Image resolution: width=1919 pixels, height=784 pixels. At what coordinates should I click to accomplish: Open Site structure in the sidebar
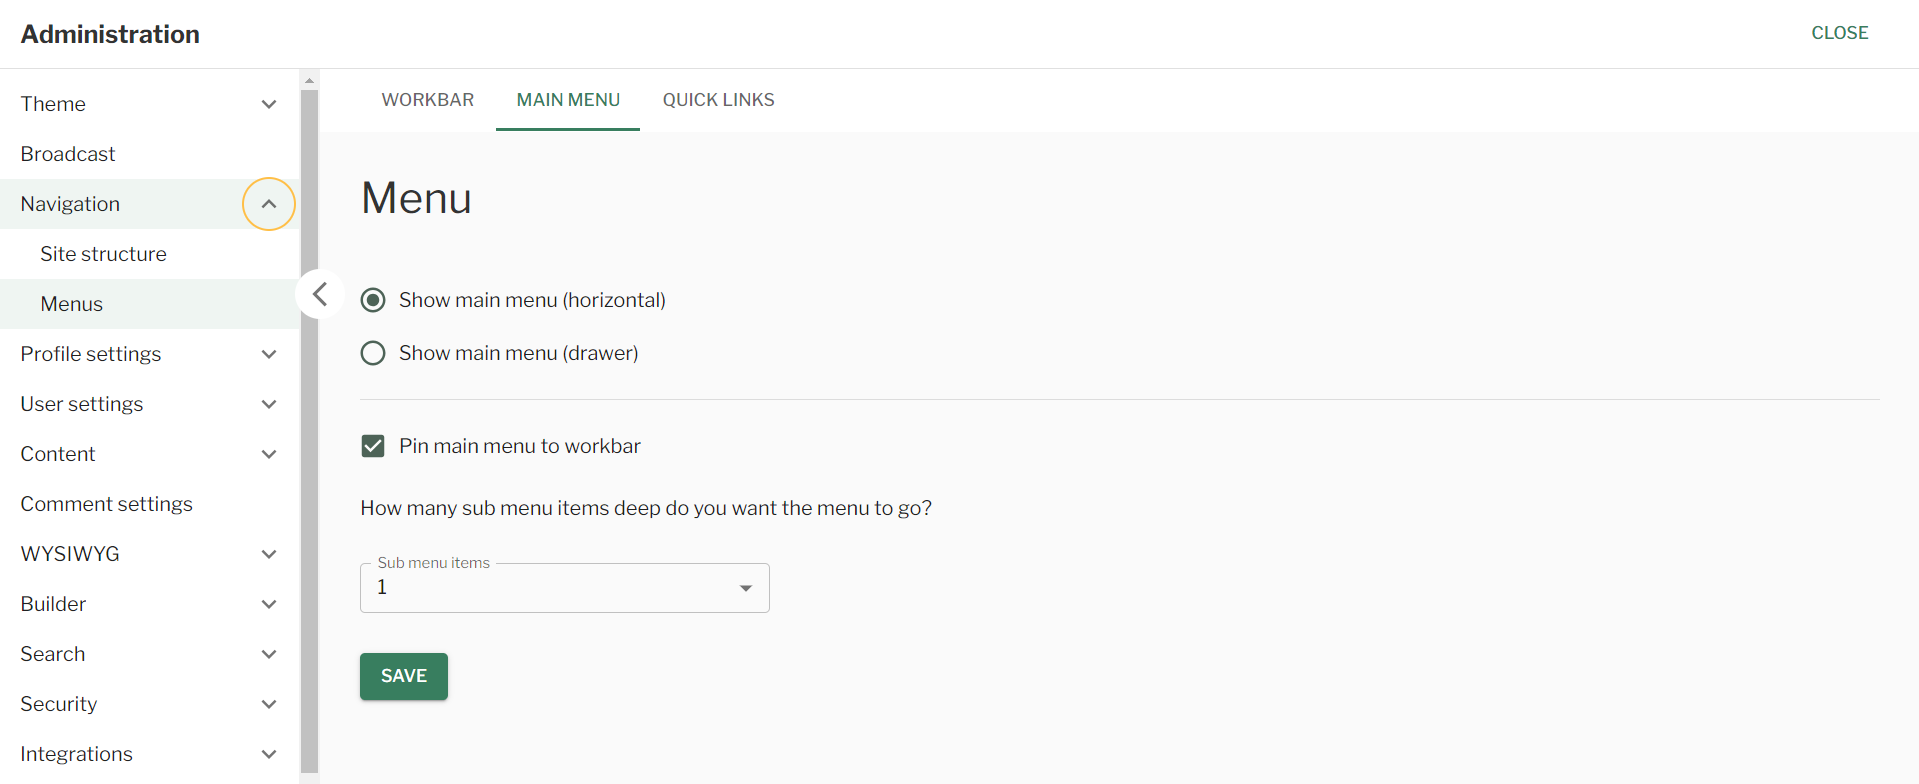103,254
